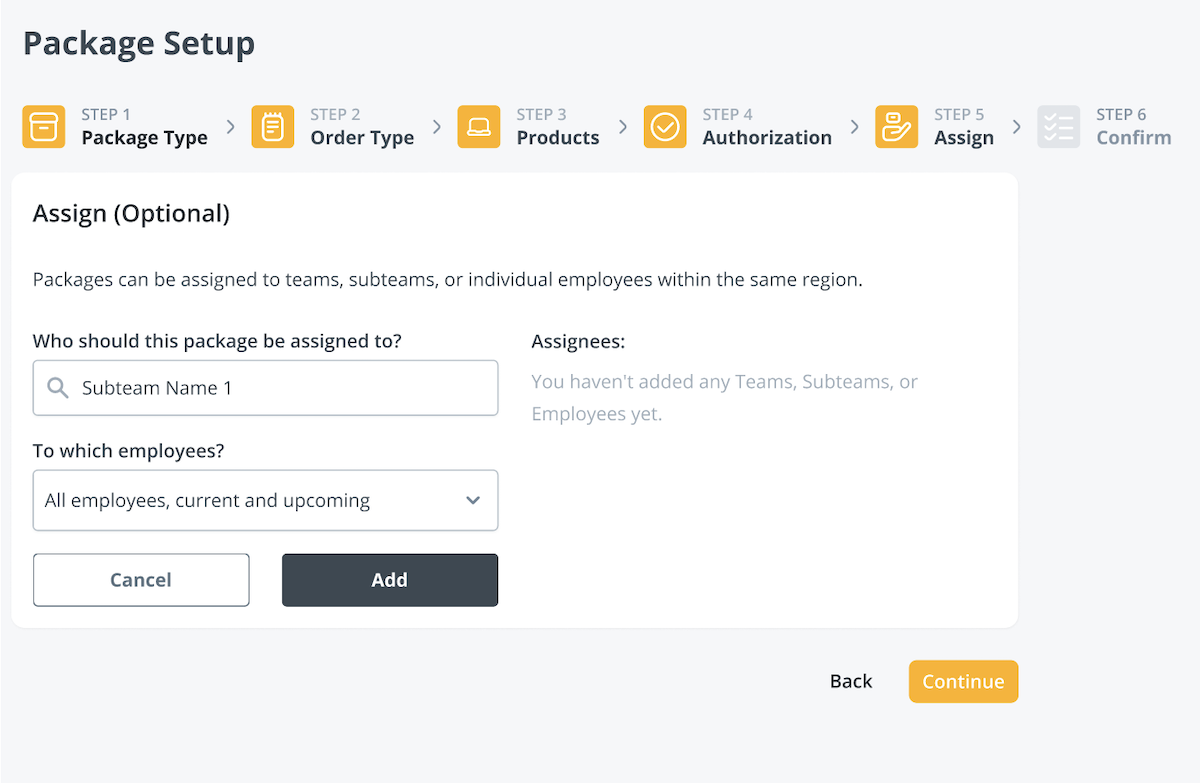Open the 'All employees, current and upcoming' dropdown
This screenshot has width=1200, height=783.
[x=265, y=500]
